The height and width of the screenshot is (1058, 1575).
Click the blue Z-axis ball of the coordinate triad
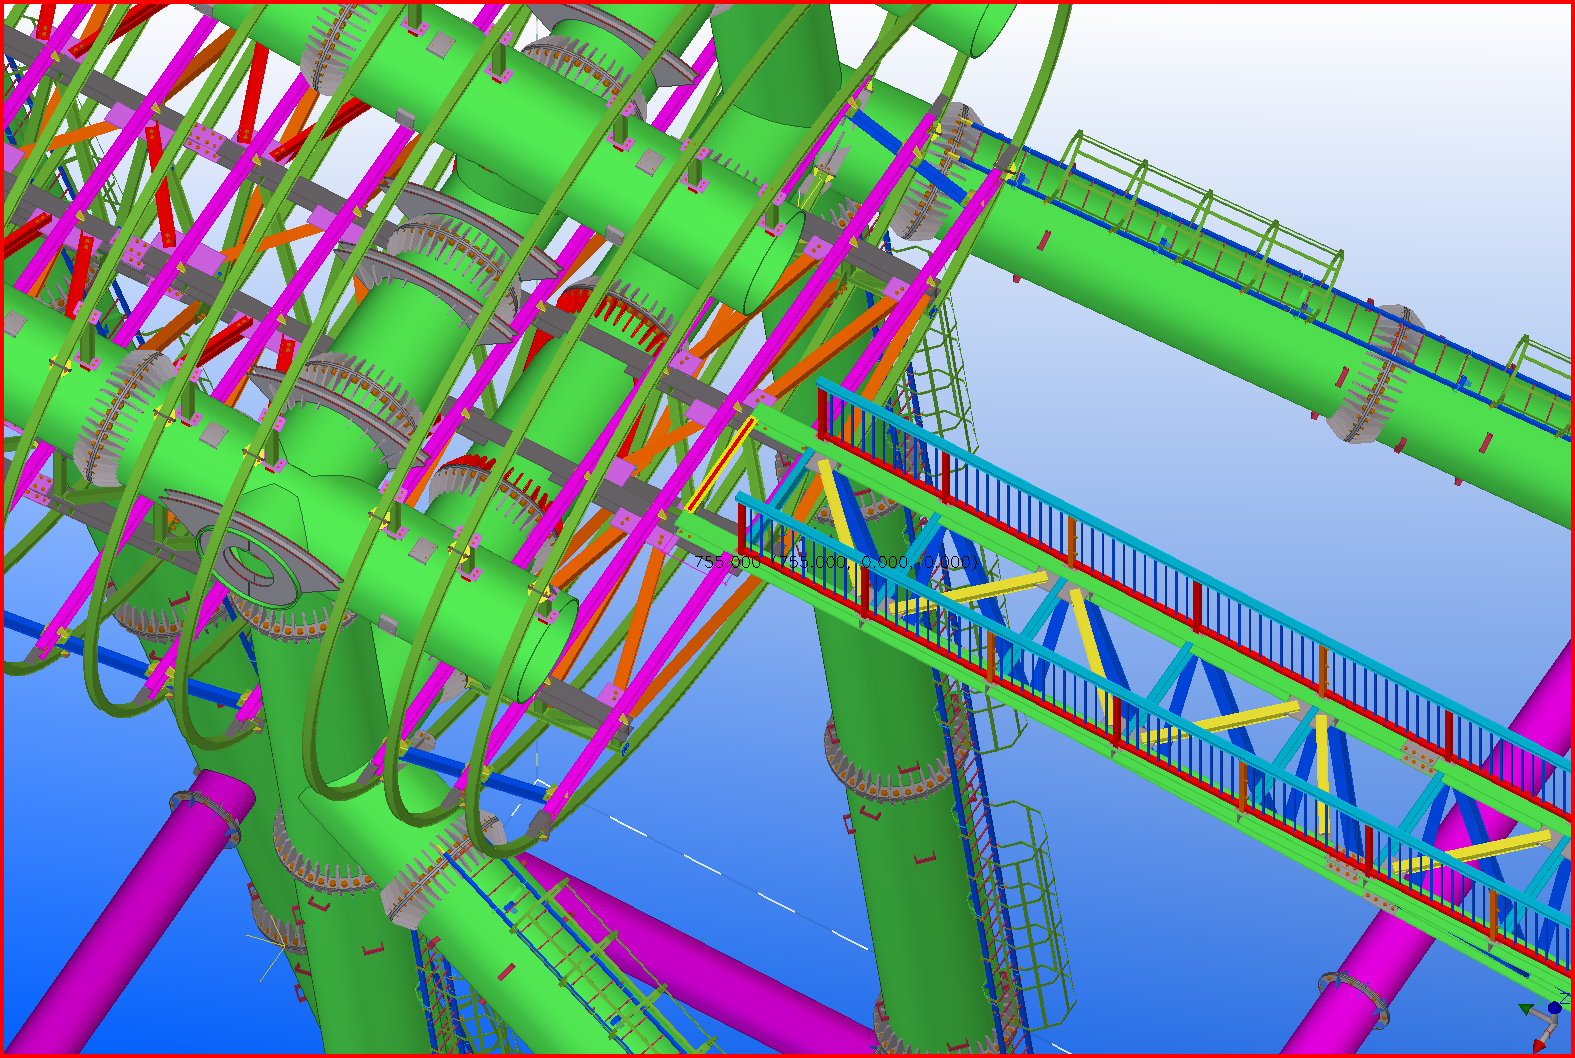1555,1007
